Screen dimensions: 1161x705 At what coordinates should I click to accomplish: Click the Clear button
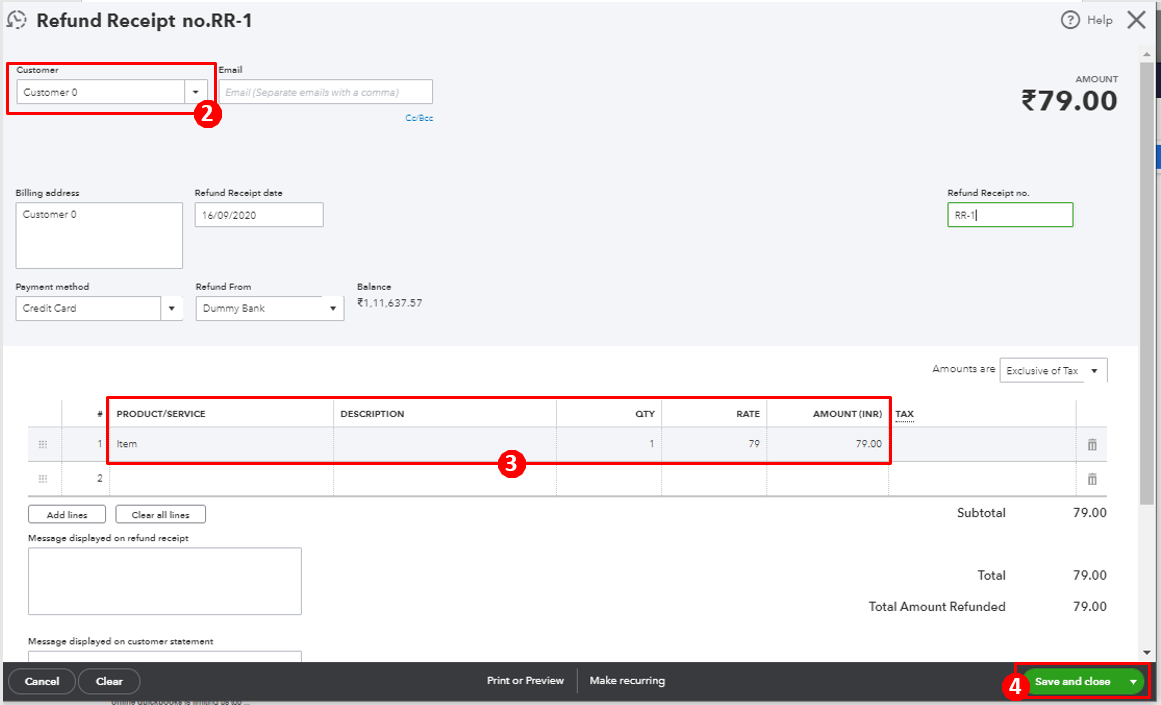pos(109,681)
